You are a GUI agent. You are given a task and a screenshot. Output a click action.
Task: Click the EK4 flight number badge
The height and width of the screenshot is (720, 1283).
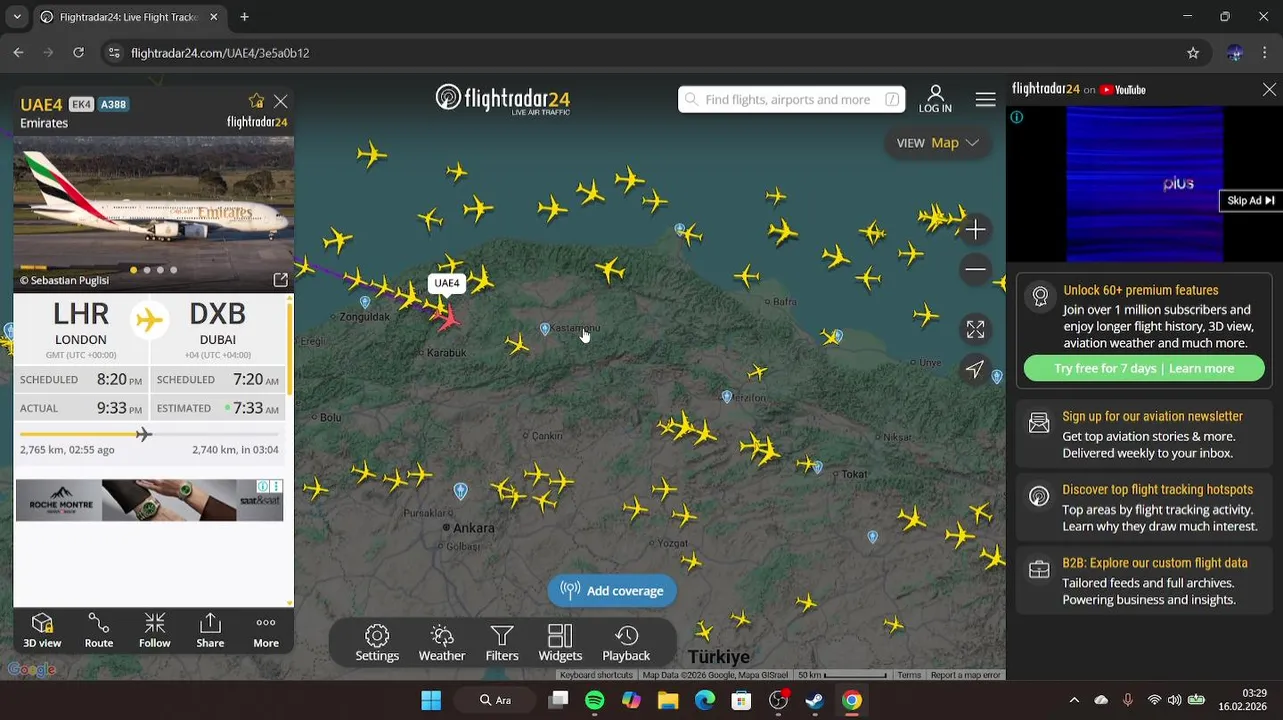coord(81,104)
